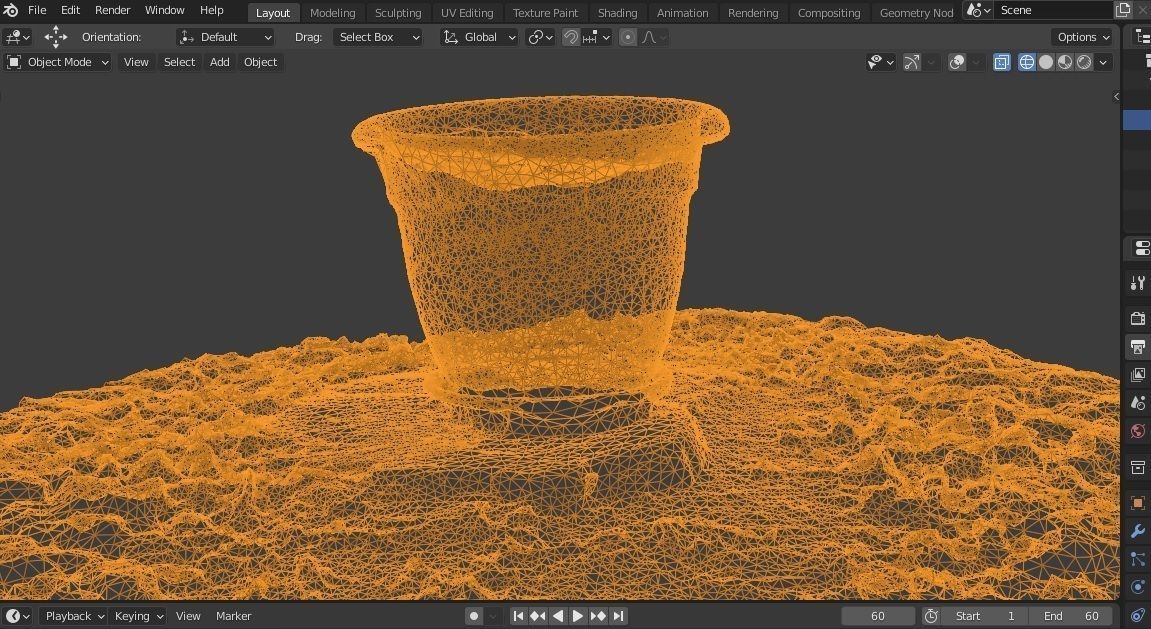
Task: Toggle the Show Overlays icon
Action: click(x=956, y=62)
